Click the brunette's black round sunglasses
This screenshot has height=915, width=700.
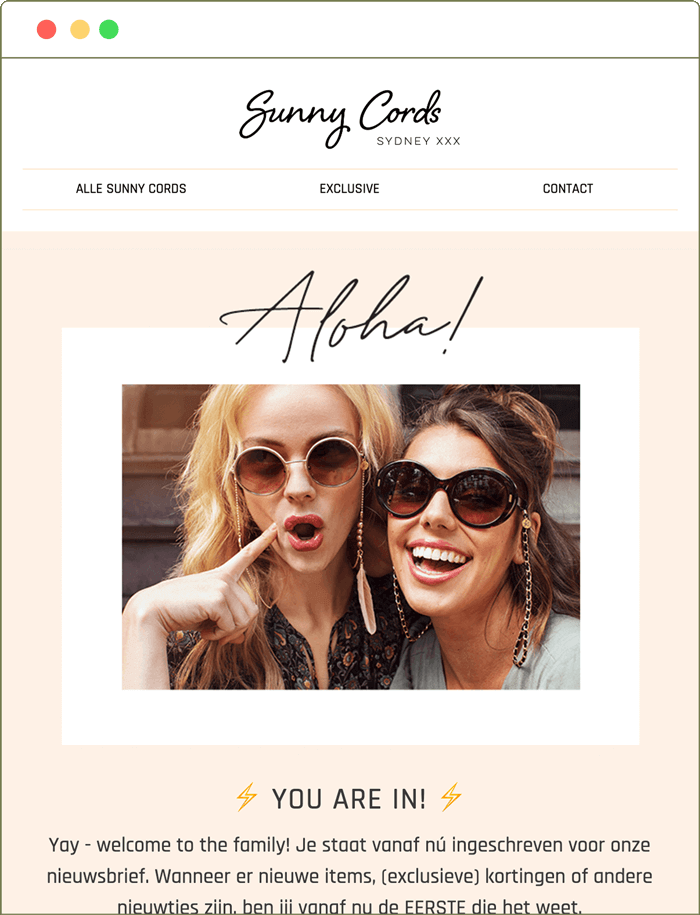point(450,494)
